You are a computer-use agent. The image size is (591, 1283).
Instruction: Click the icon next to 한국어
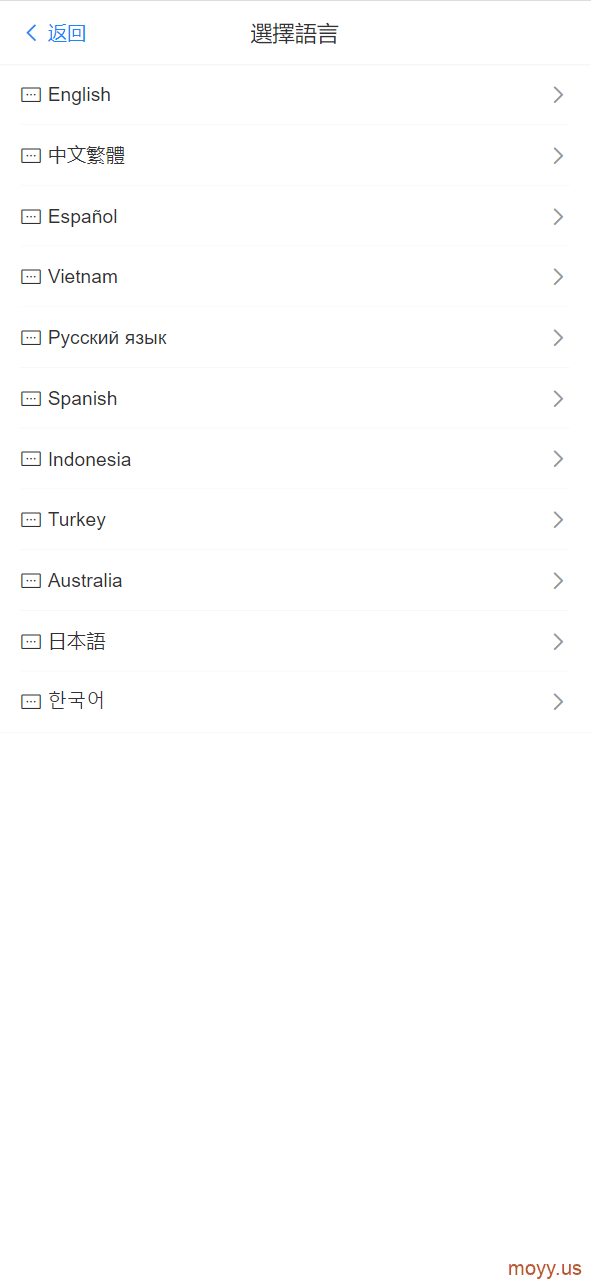[x=31, y=702]
